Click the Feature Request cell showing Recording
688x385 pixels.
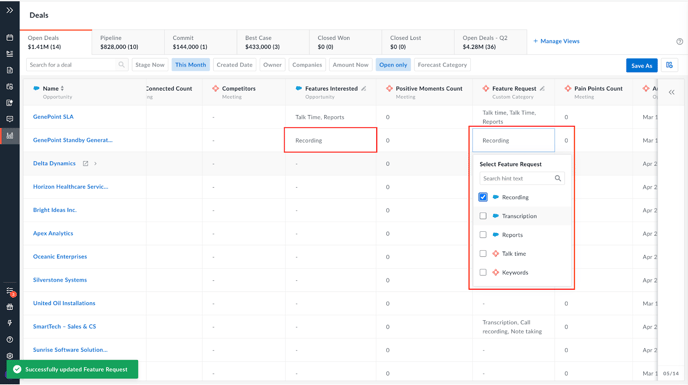click(x=513, y=140)
